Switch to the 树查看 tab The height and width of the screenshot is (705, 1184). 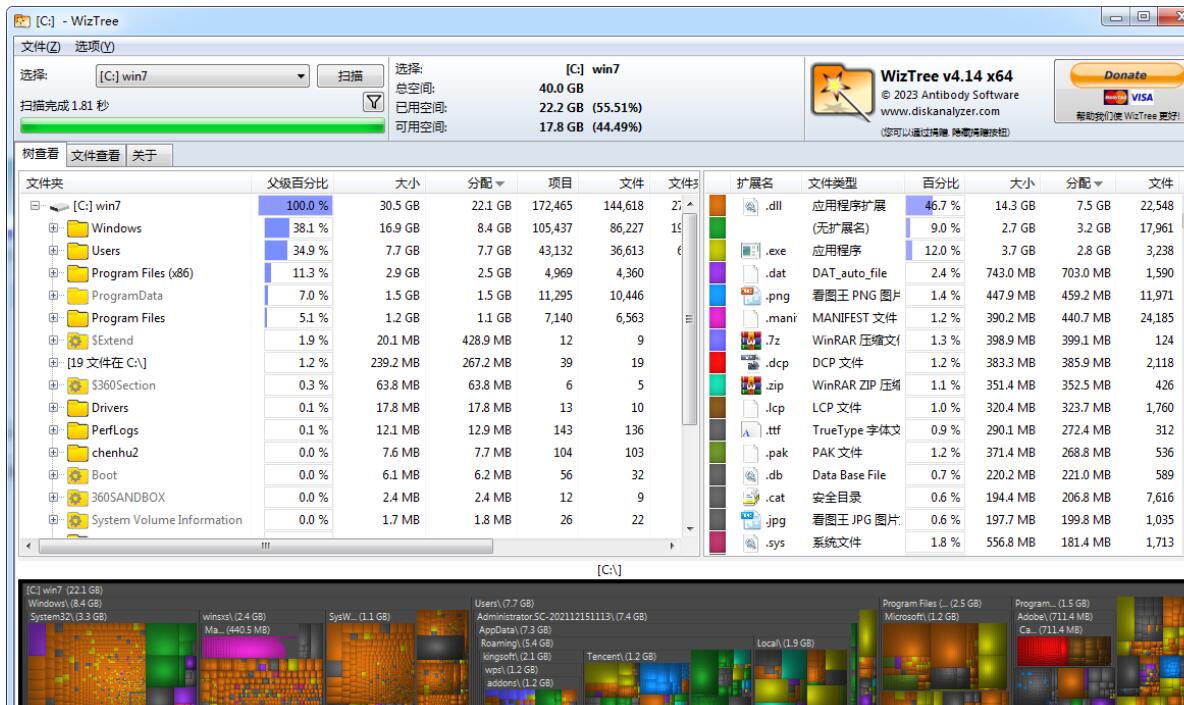click(41, 154)
